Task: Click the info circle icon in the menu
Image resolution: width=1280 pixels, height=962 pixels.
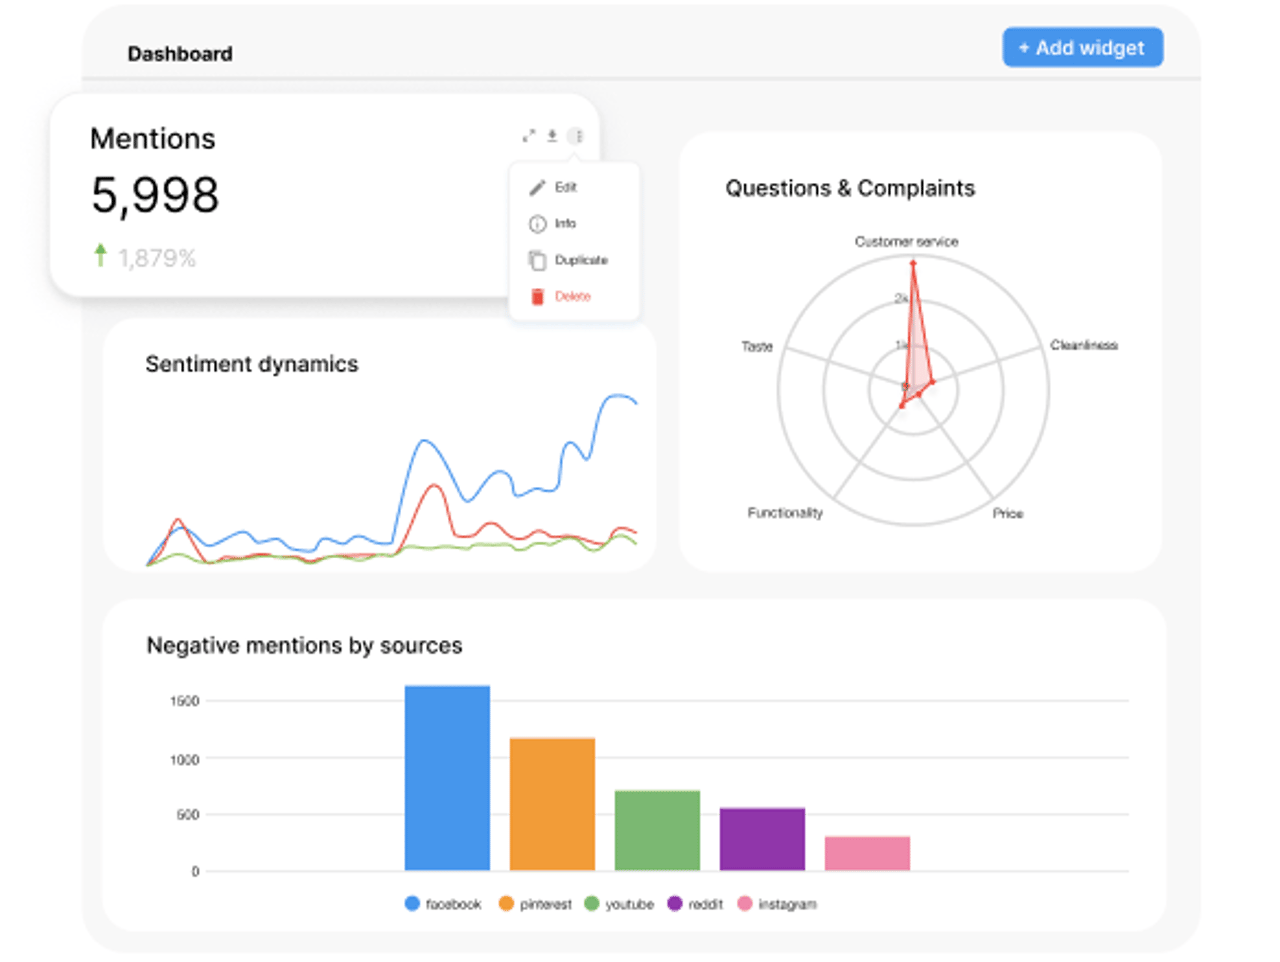Action: [x=537, y=223]
